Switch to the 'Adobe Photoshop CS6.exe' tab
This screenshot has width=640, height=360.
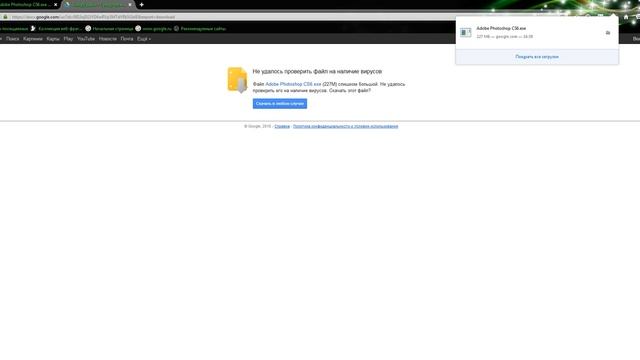click(26, 4)
